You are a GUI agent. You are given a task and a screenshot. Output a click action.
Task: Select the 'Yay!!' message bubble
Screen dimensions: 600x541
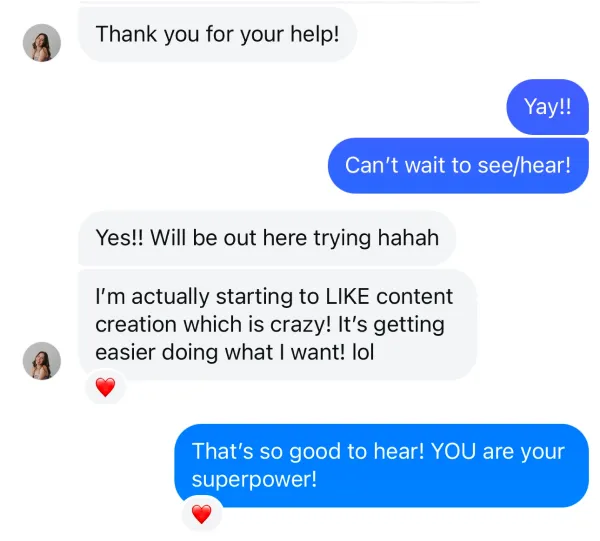pyautogui.click(x=548, y=107)
